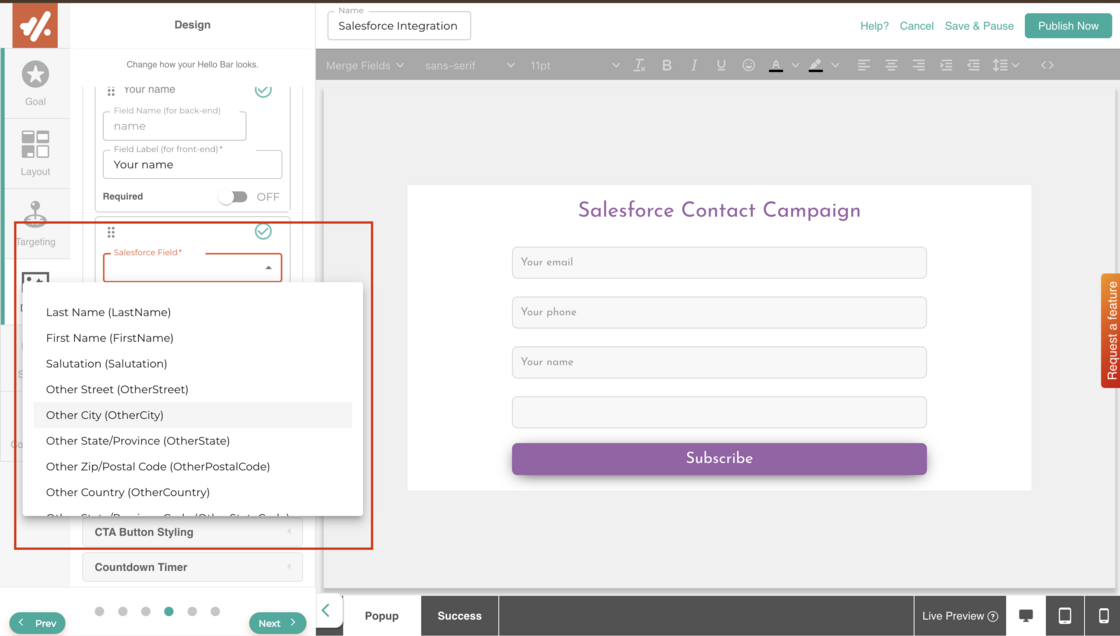This screenshot has height=636, width=1120.
Task: Decrease text indent
Action: [x=973, y=65]
